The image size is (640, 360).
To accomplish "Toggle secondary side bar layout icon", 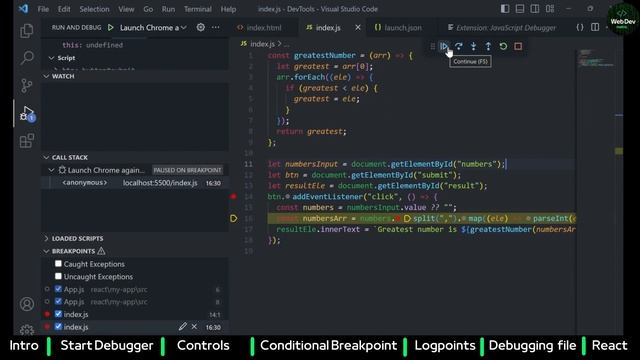I will [x=535, y=9].
